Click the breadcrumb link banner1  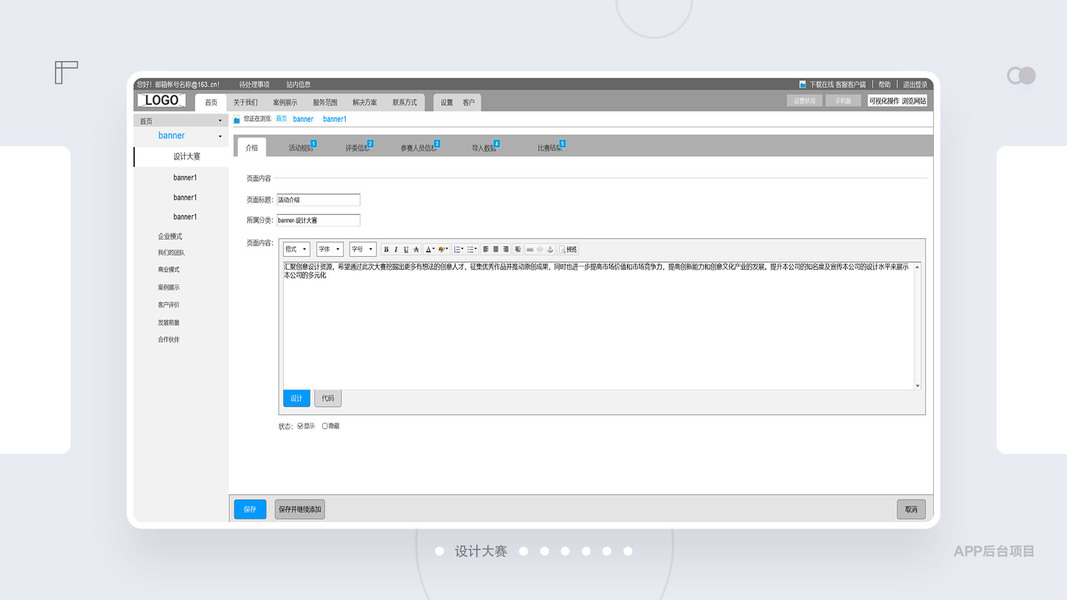tap(334, 119)
